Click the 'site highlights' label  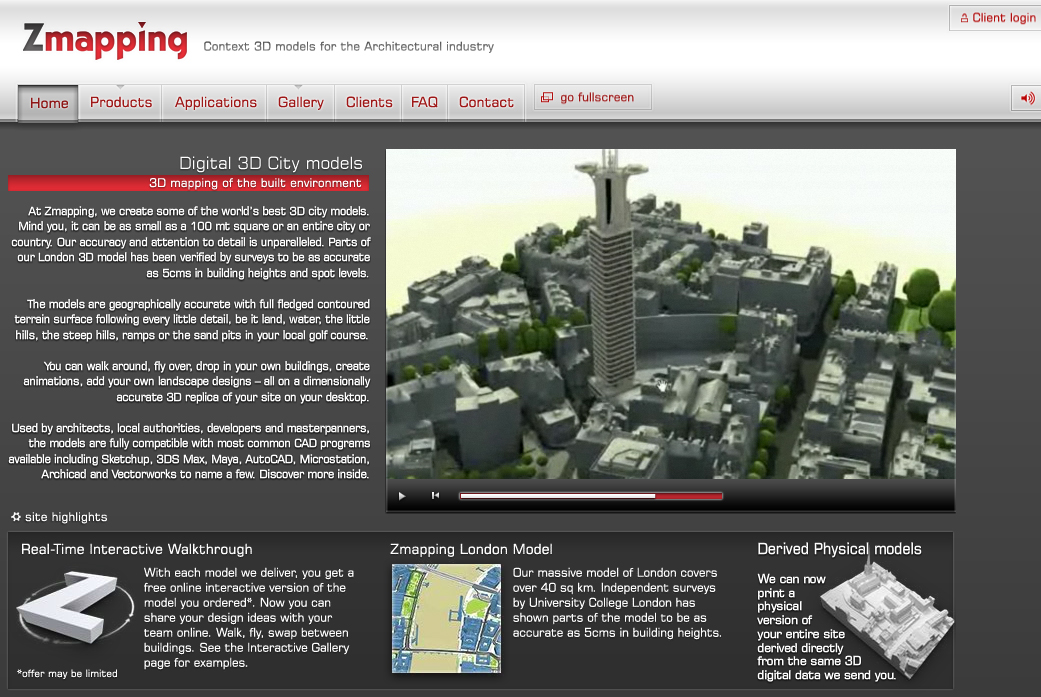click(x=66, y=516)
